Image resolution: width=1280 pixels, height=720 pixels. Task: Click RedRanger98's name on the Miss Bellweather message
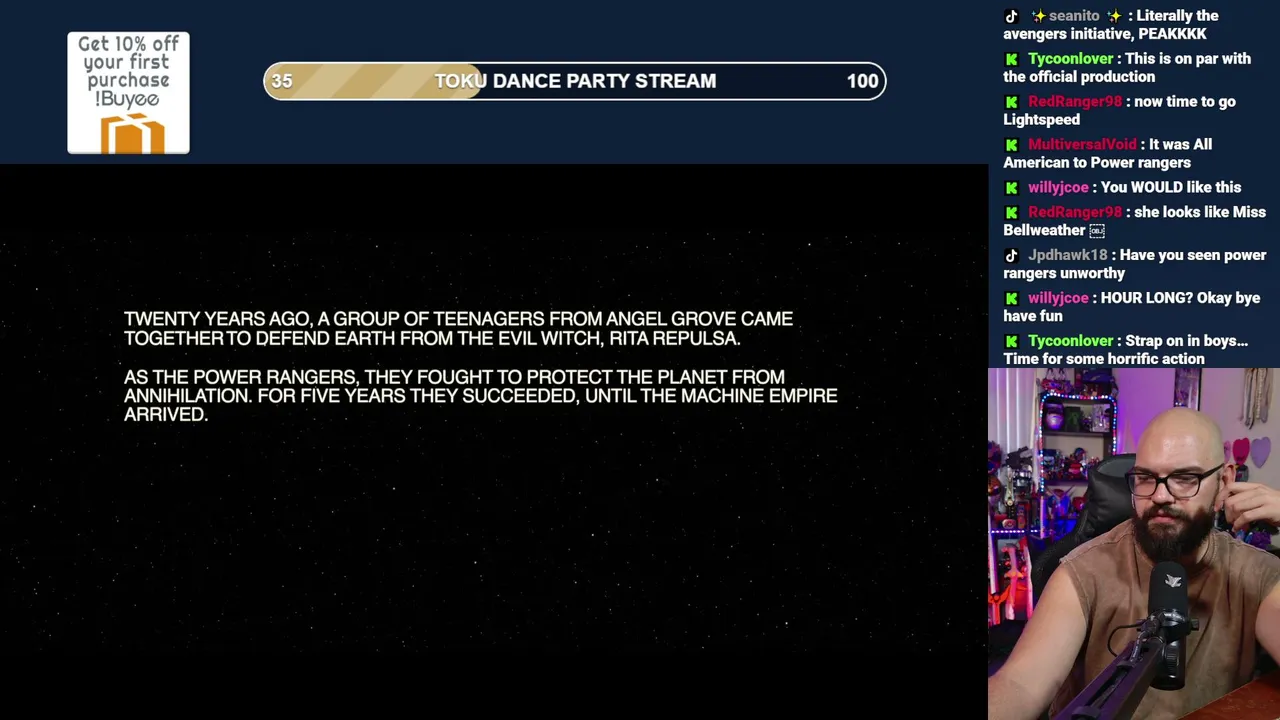click(1074, 213)
